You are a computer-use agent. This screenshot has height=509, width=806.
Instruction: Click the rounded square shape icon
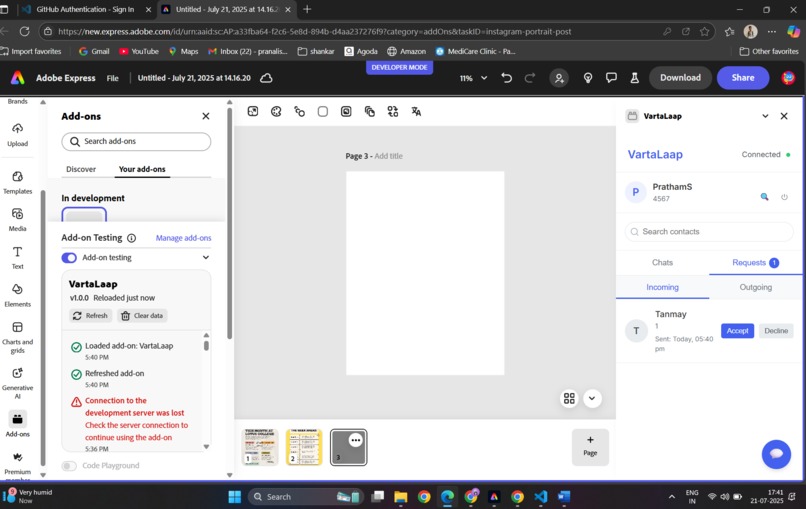tap(323, 112)
